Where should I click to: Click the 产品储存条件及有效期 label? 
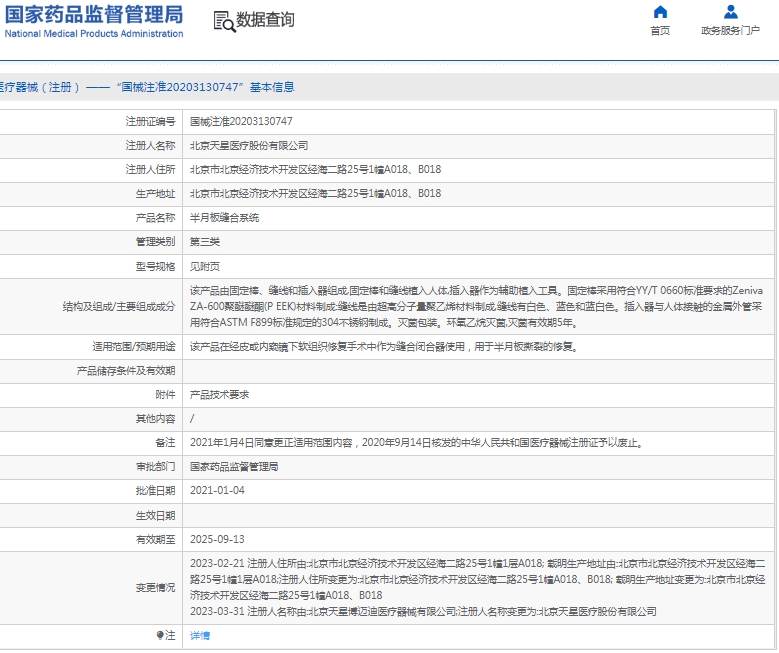126,371
